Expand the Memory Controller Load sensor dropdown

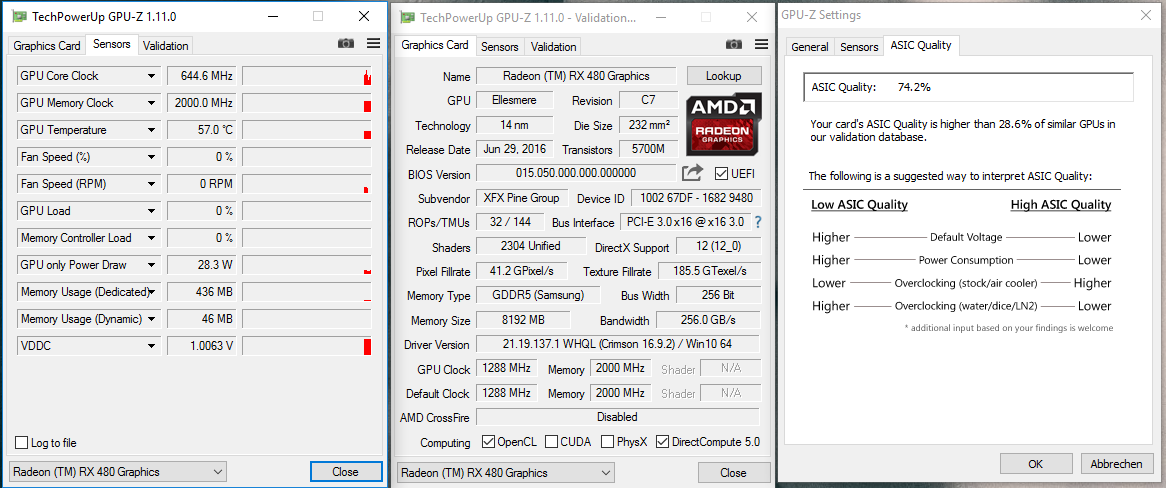(x=152, y=238)
